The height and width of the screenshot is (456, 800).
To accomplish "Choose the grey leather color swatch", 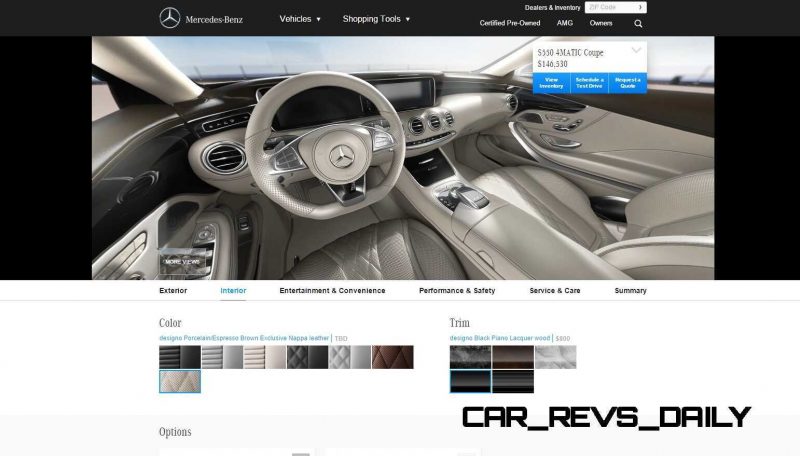I will point(222,357).
